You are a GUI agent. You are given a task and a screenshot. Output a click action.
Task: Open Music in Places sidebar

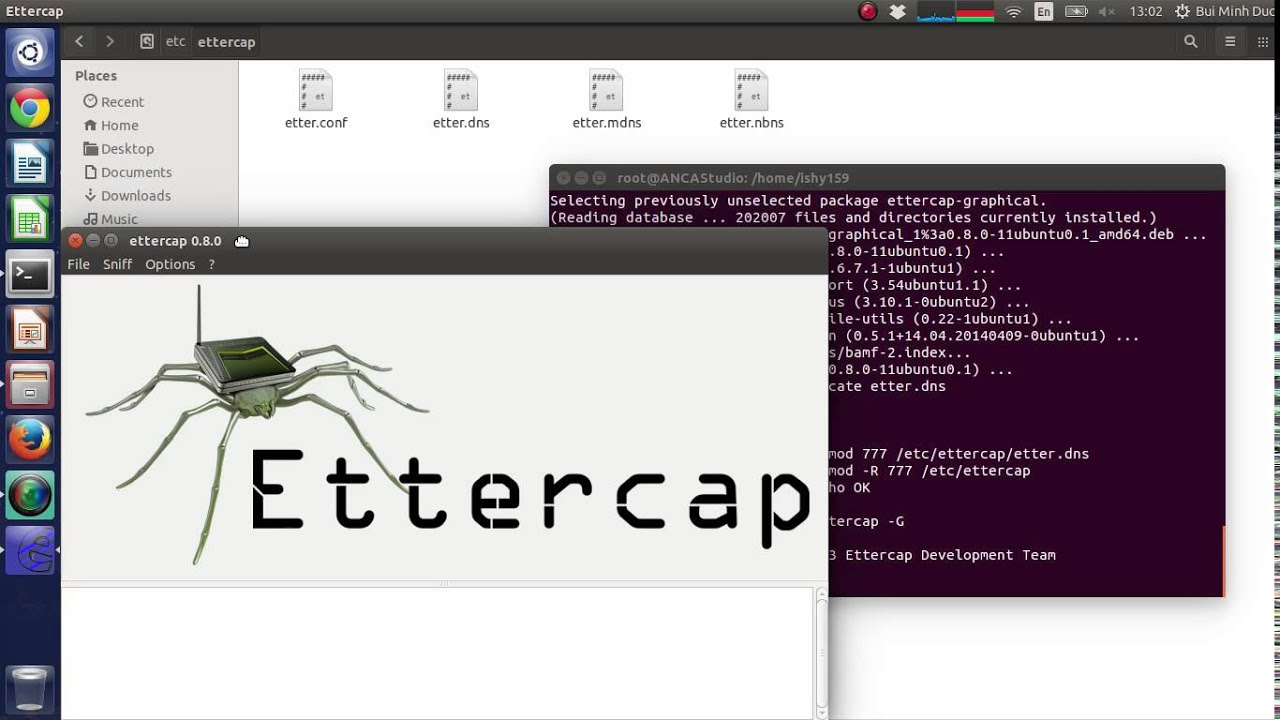coord(111,218)
